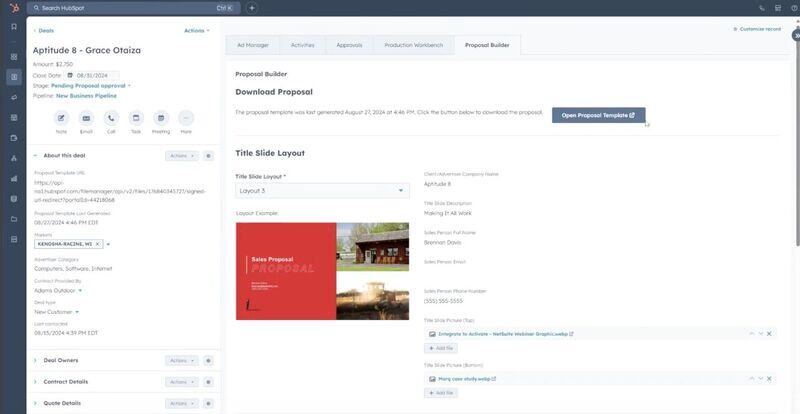The width and height of the screenshot is (800, 414).
Task: Schedule a meeting with Meeting icon
Action: coord(161,118)
